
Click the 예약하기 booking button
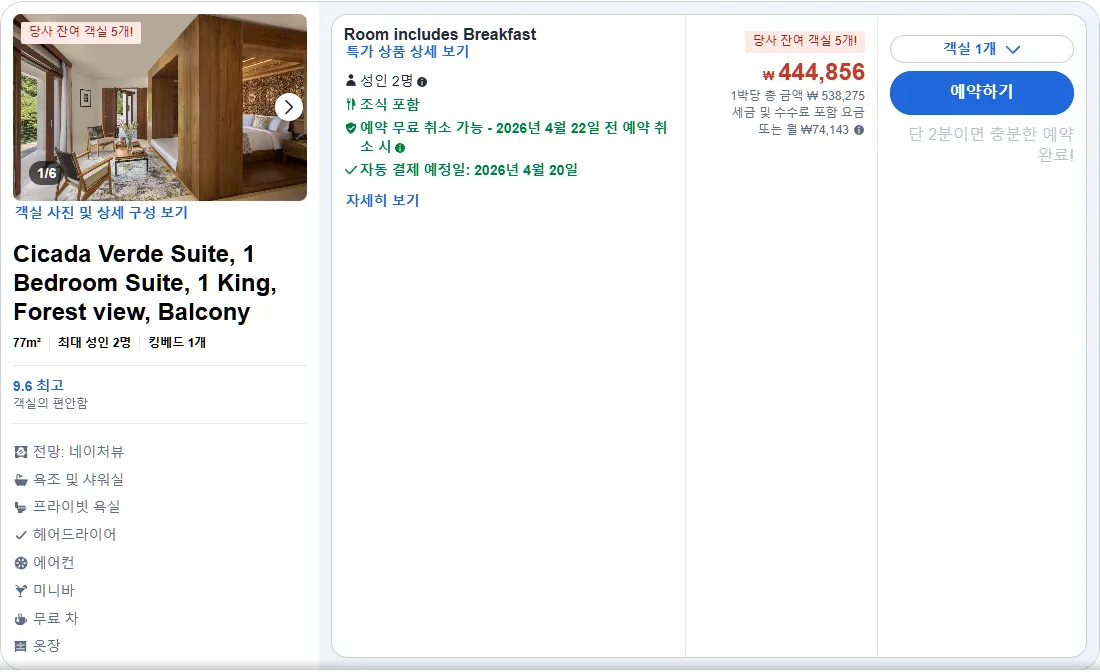(x=981, y=92)
